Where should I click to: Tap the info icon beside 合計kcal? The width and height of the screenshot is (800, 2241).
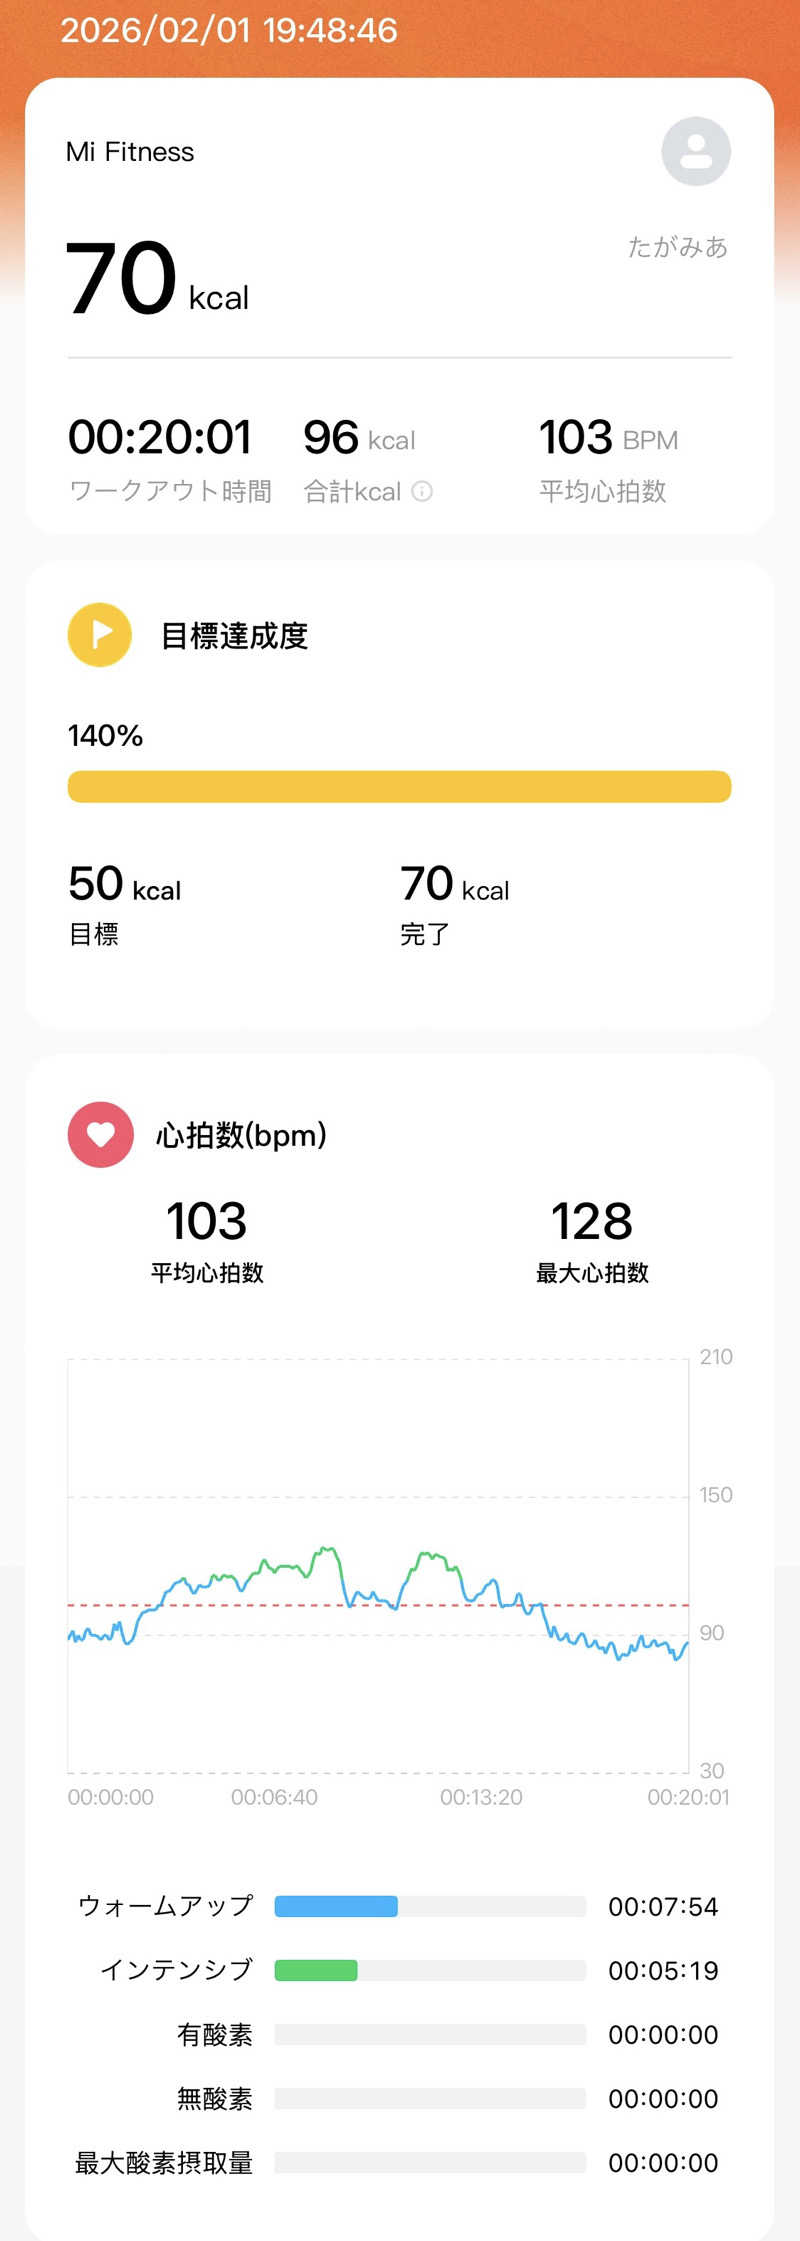coord(422,491)
